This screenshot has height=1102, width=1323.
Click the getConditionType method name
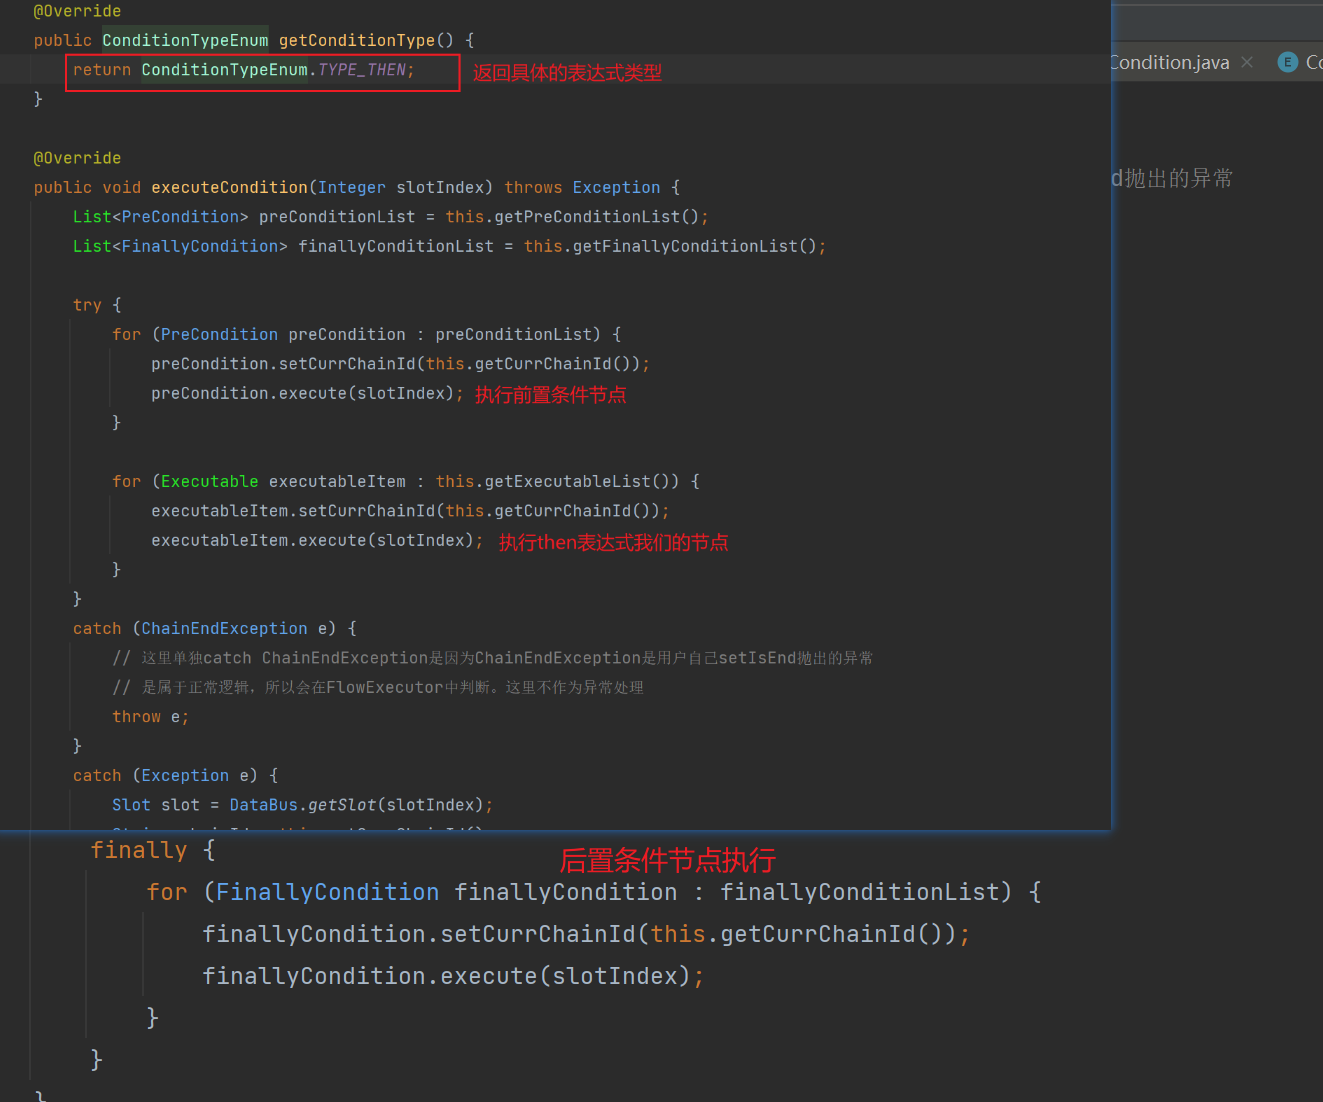(x=357, y=40)
